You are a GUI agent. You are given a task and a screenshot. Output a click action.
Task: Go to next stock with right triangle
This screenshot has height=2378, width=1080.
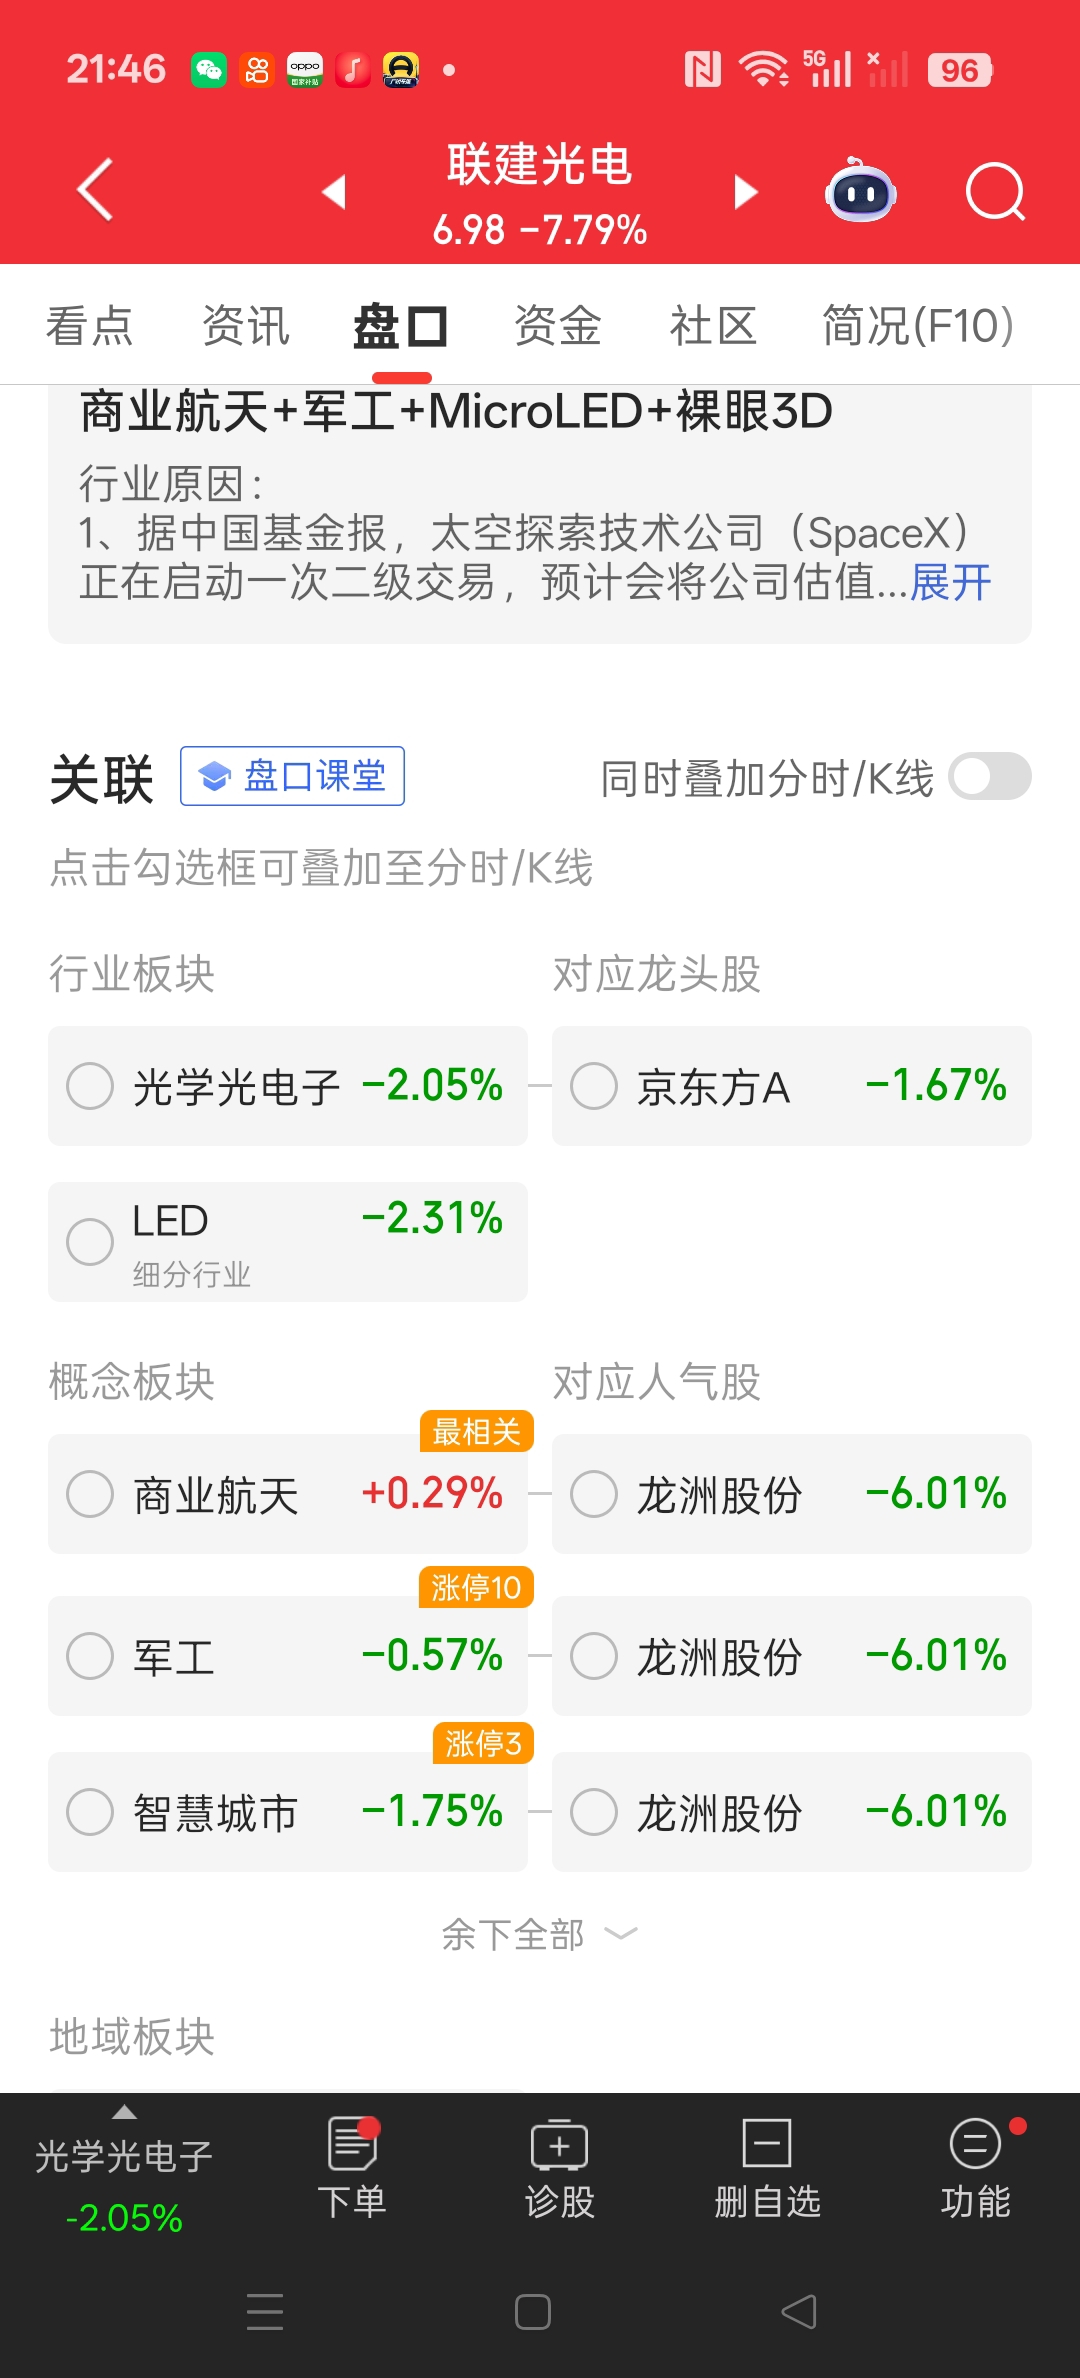pyautogui.click(x=745, y=191)
